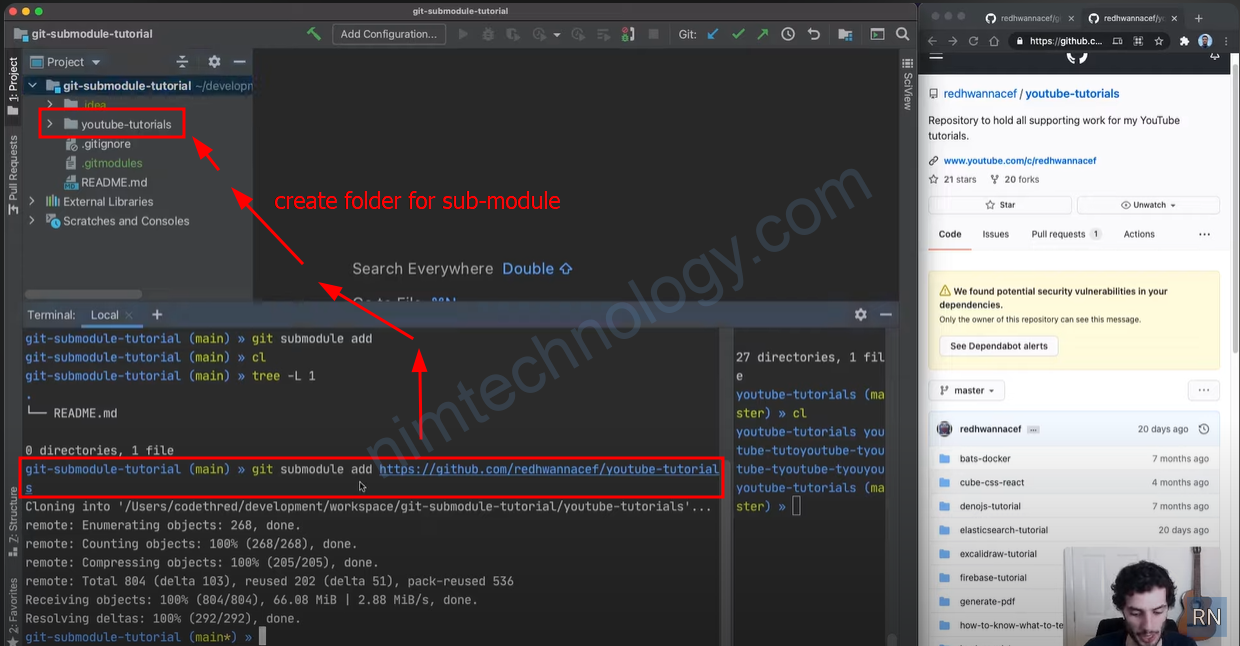Open the Unwatch dropdown
This screenshot has width=1240, height=646.
1148,205
